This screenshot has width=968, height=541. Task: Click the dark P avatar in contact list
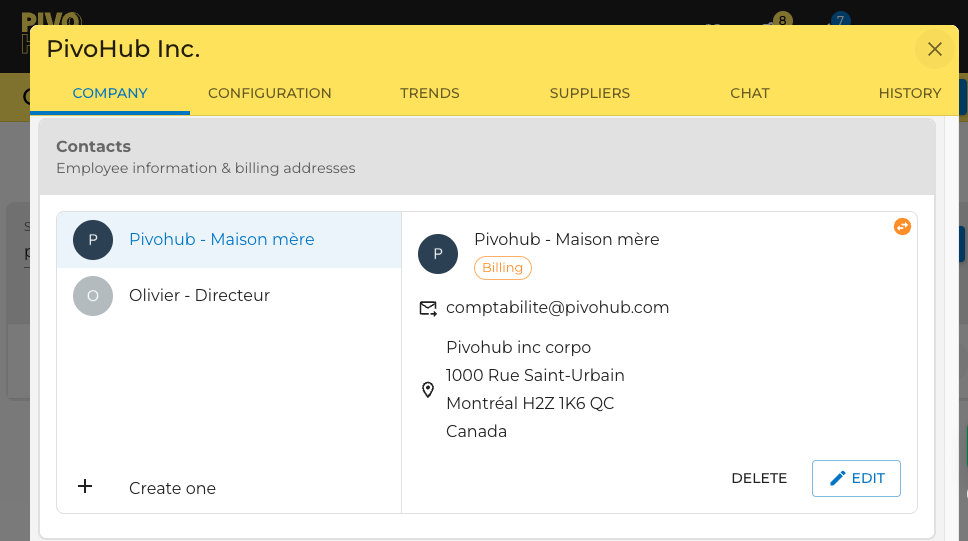pos(93,240)
